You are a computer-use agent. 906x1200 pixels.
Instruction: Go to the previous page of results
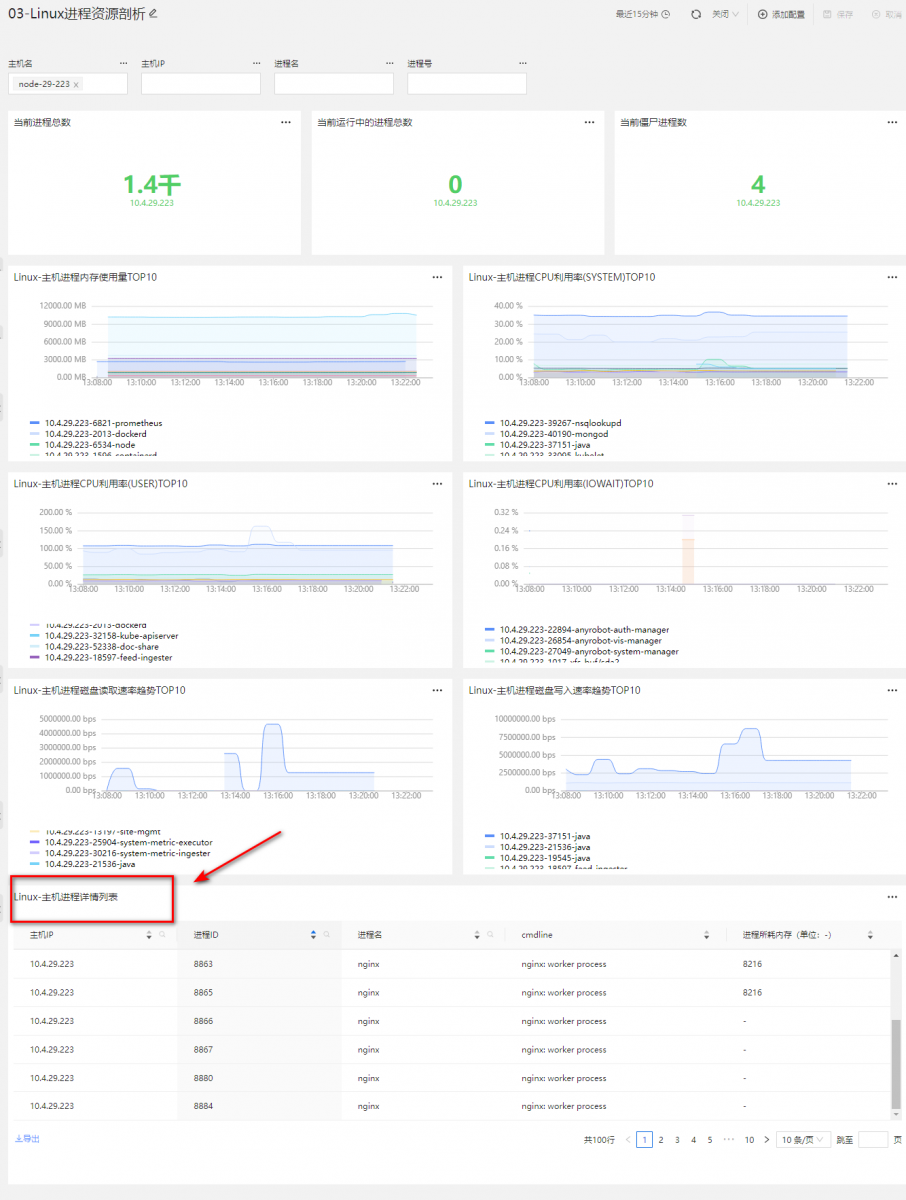(x=628, y=1140)
